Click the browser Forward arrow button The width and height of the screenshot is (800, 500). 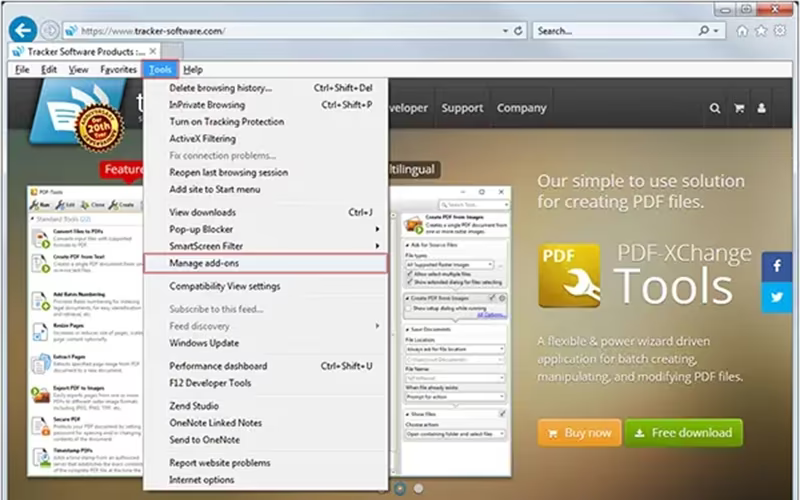[x=49, y=31]
